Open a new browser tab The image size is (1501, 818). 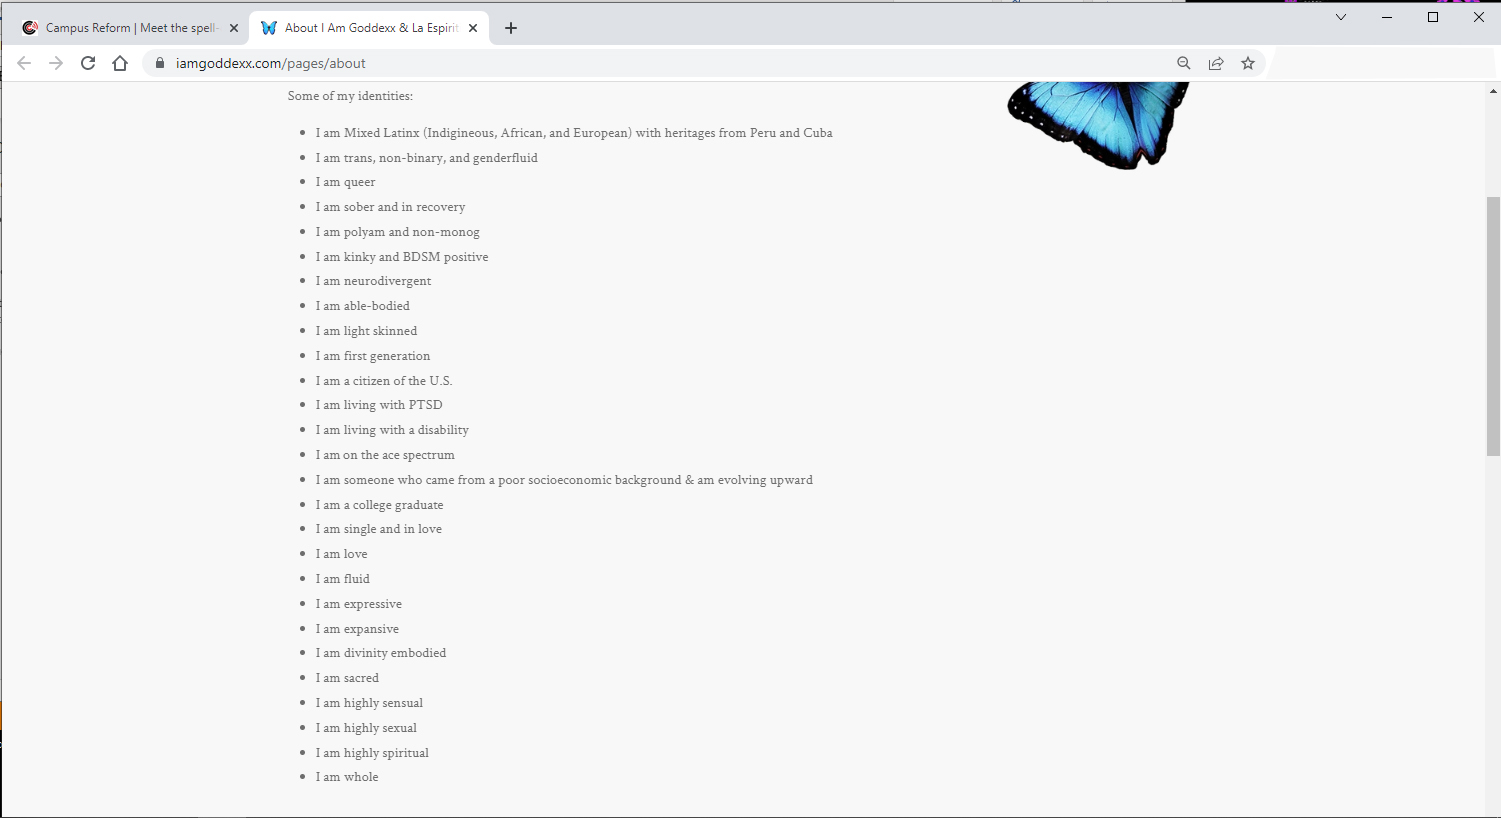coord(511,28)
